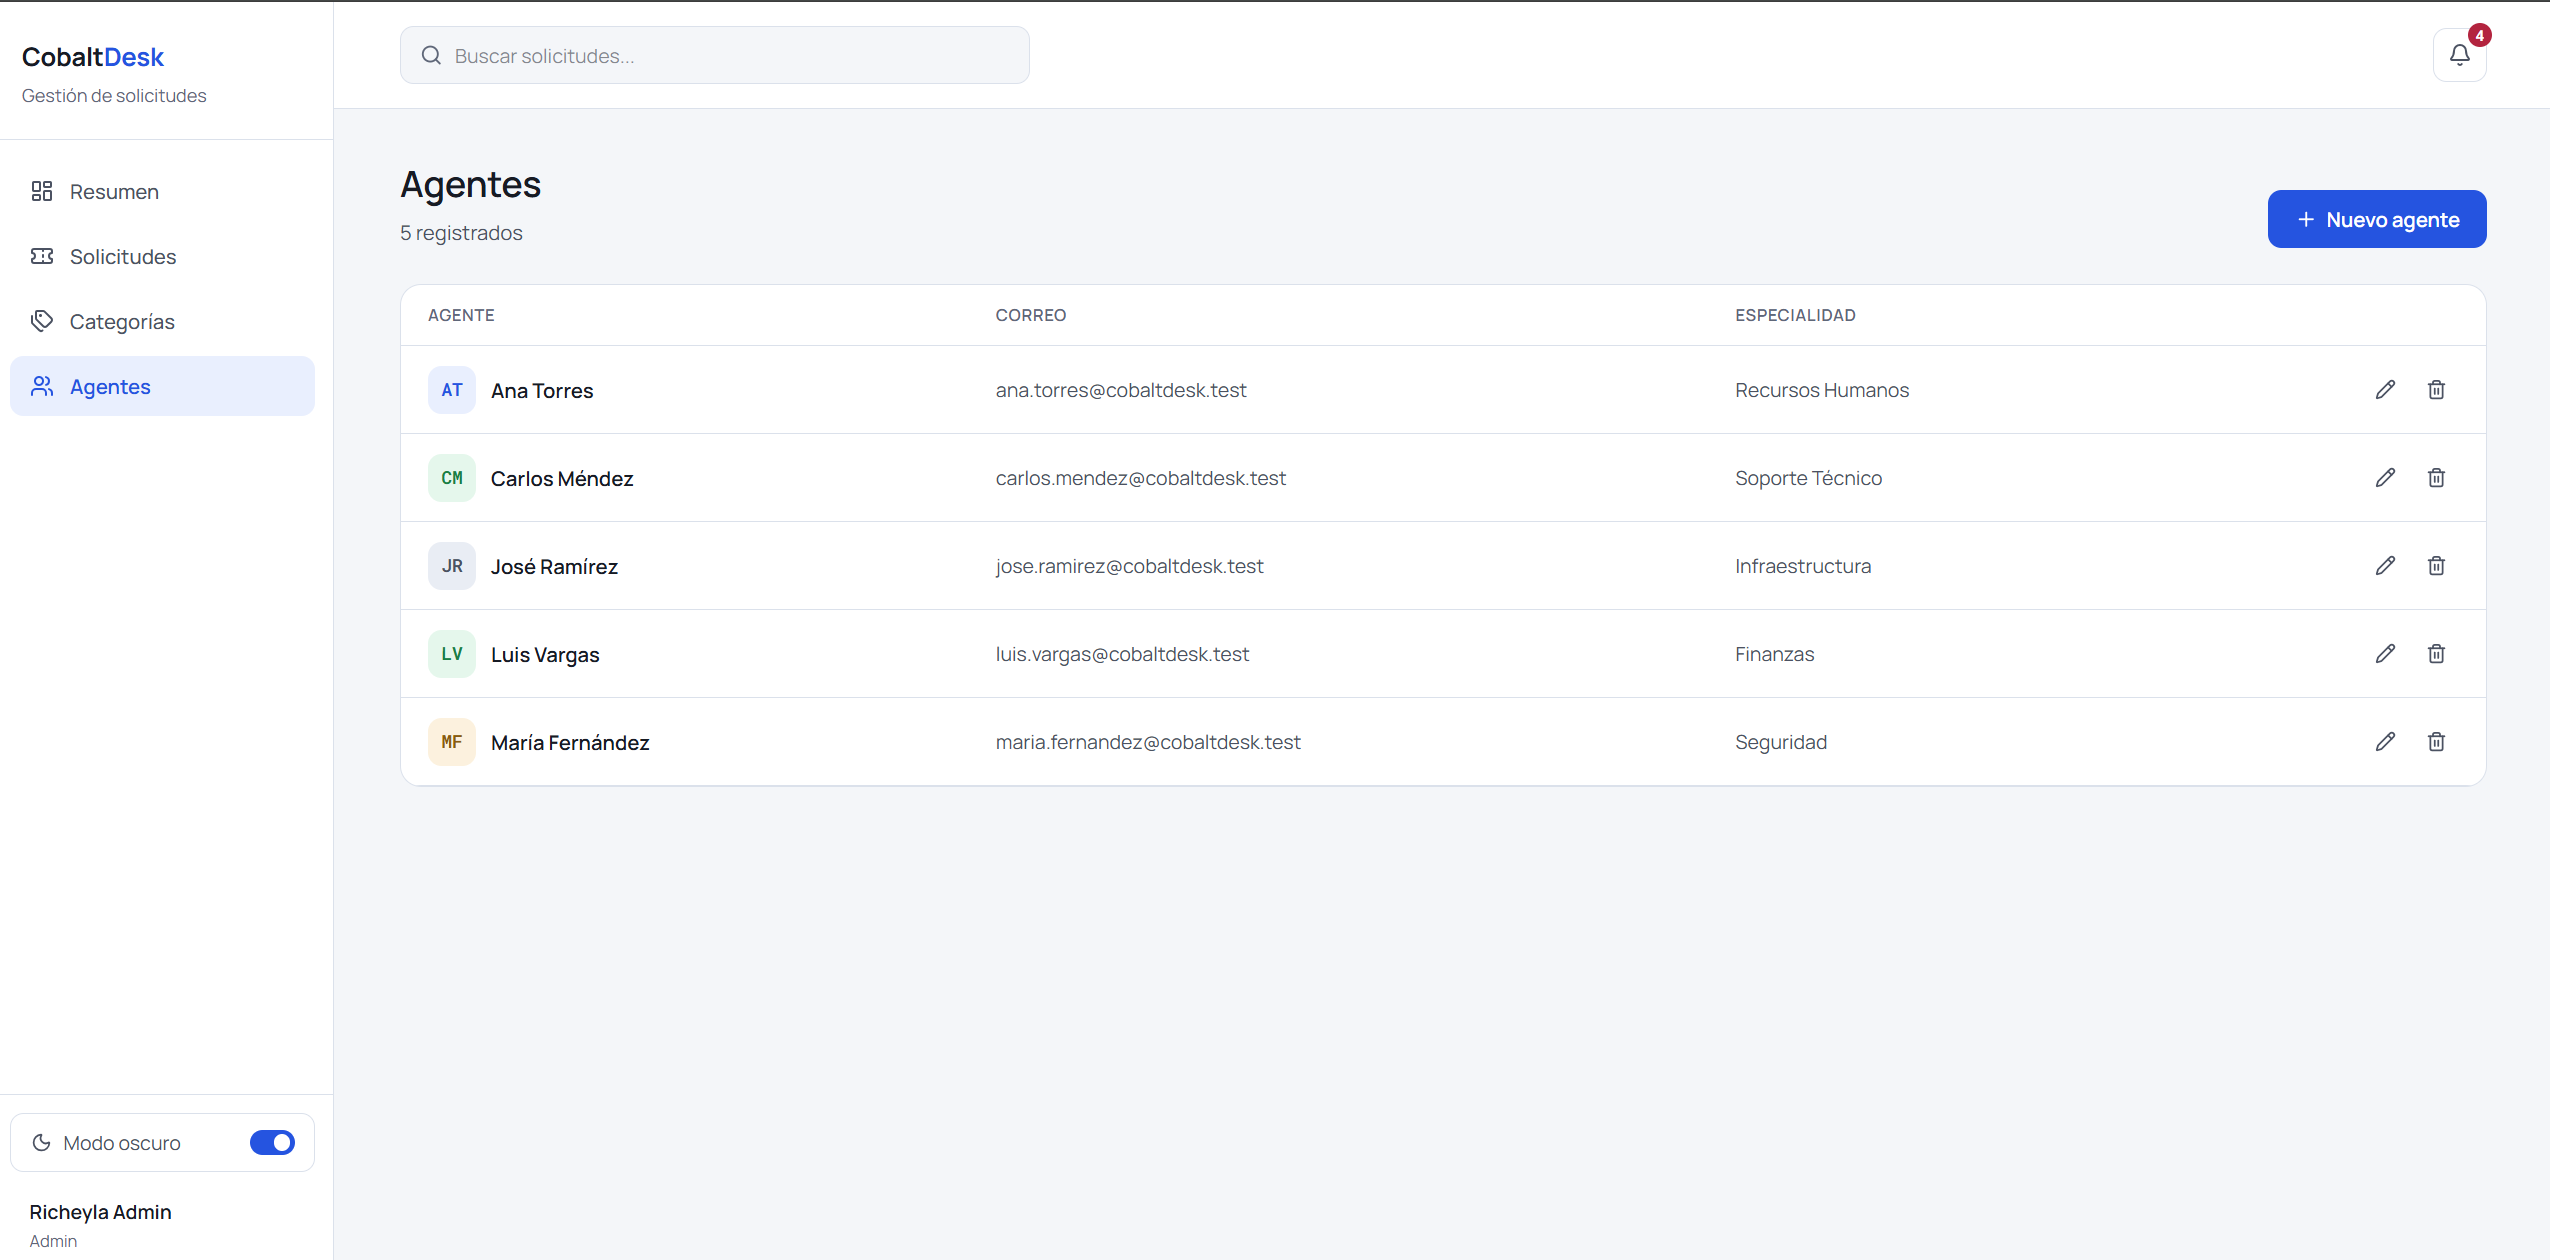This screenshot has width=2550, height=1260.
Task: Delete Ana Torres using the trash icon
Action: pyautogui.click(x=2436, y=390)
